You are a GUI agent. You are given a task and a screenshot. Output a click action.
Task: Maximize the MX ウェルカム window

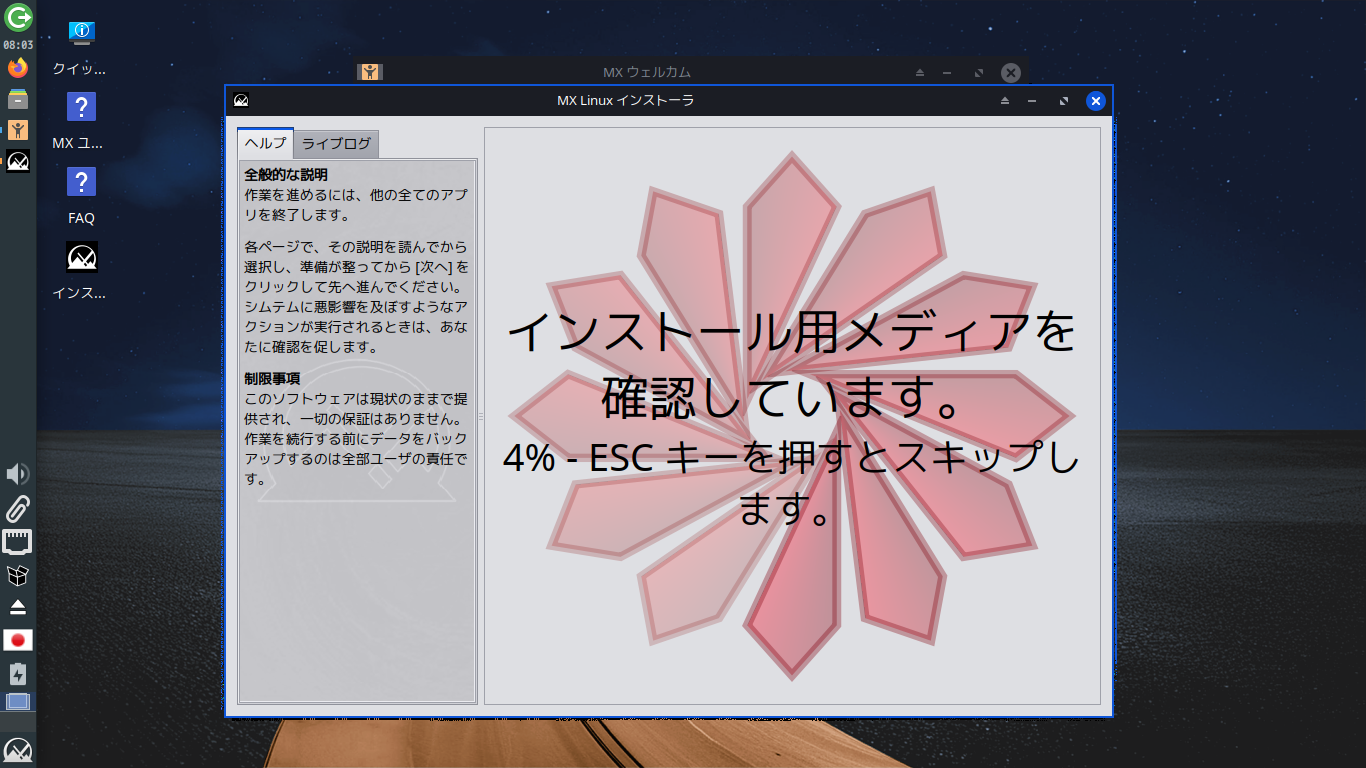tap(979, 72)
